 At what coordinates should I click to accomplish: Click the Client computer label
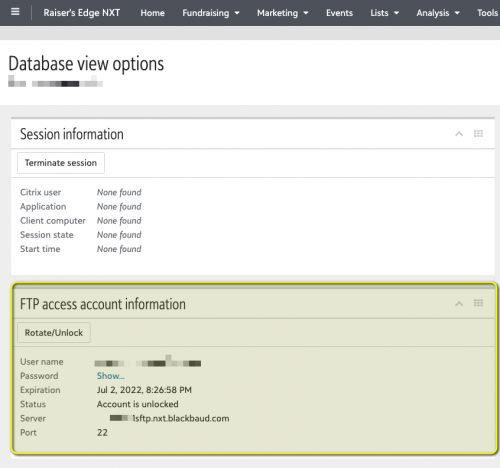(53, 221)
